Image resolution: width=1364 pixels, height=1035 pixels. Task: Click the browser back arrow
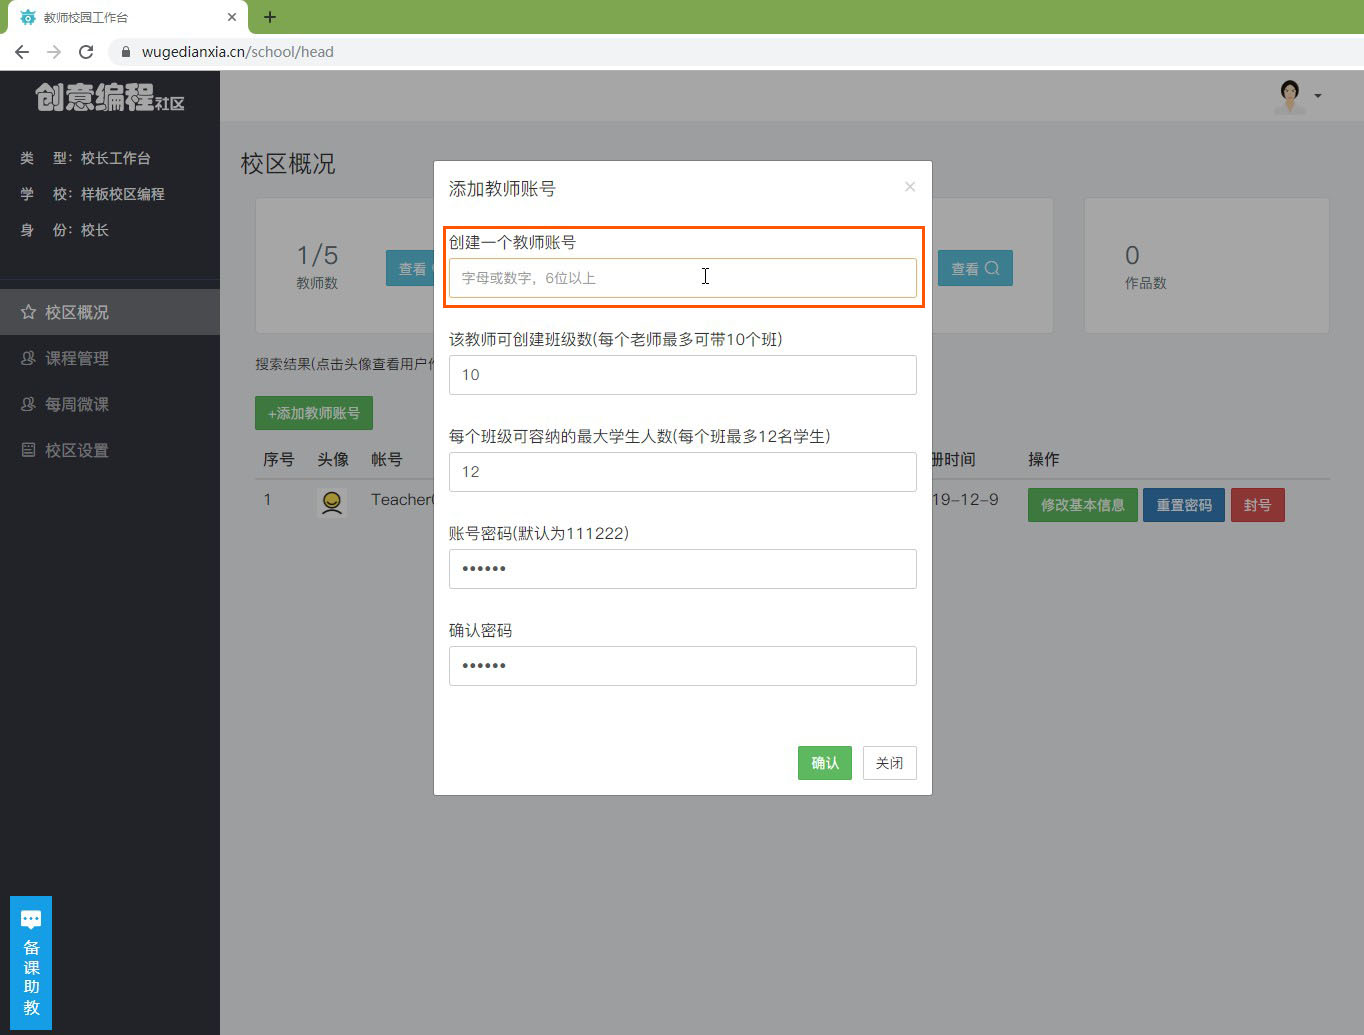(x=22, y=51)
